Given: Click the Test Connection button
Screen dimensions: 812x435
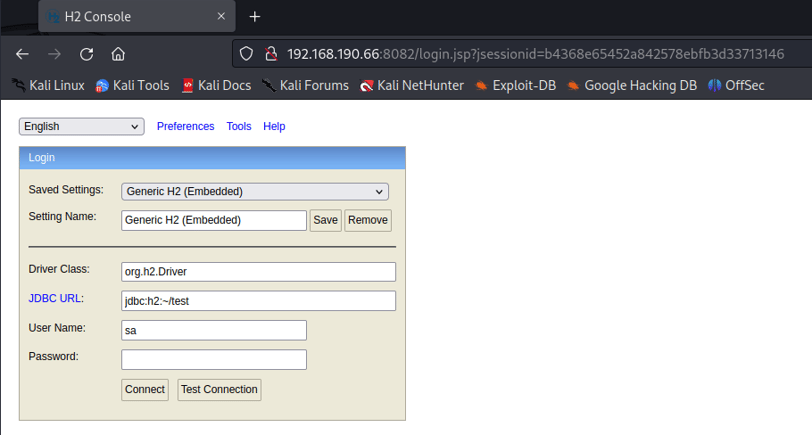Looking at the screenshot, I should [219, 389].
